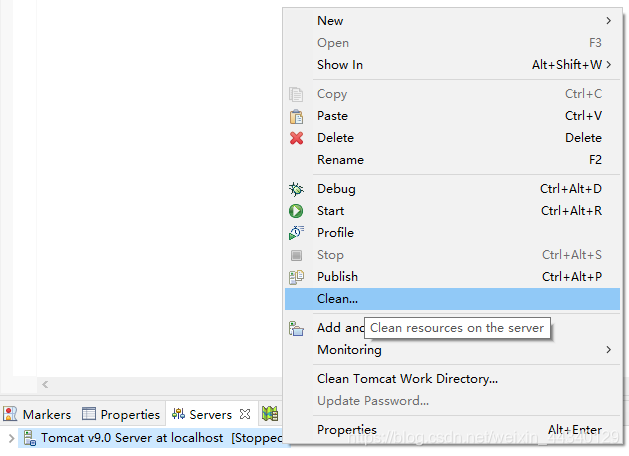Select Rename in the context menu
This screenshot has width=629, height=456.
[x=340, y=160]
